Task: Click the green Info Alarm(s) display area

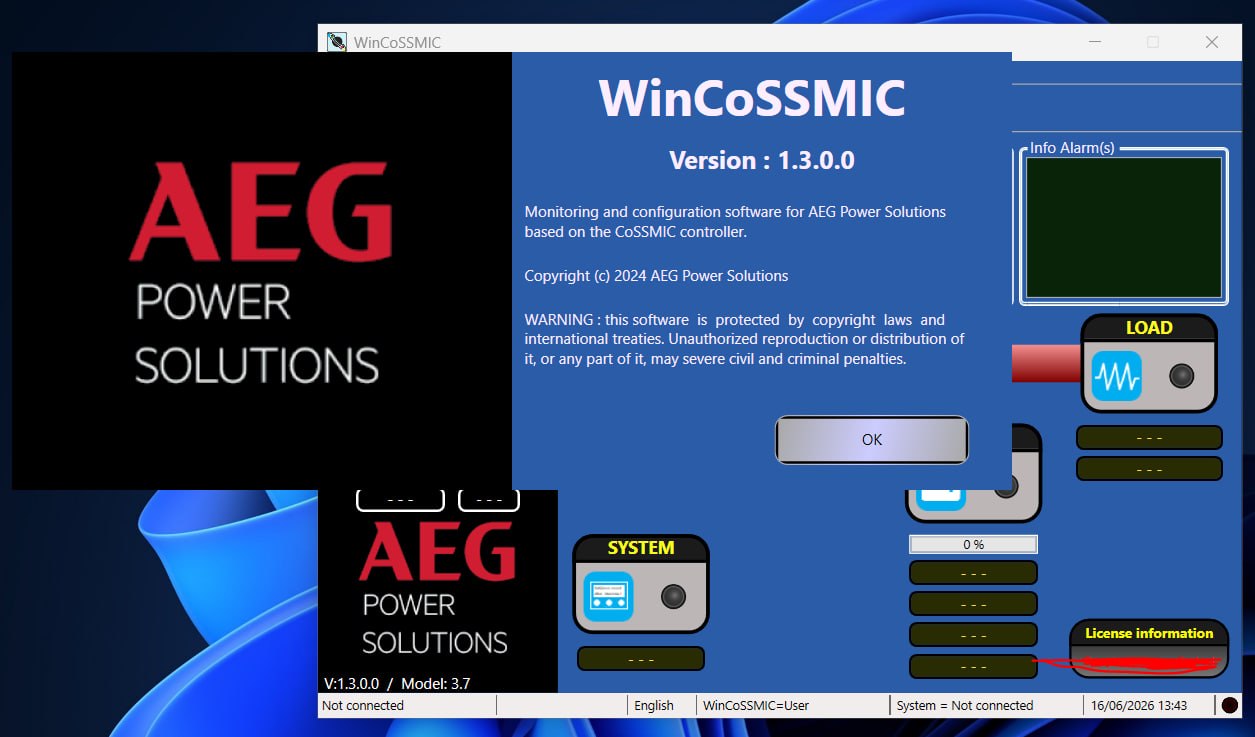Action: 1124,228
